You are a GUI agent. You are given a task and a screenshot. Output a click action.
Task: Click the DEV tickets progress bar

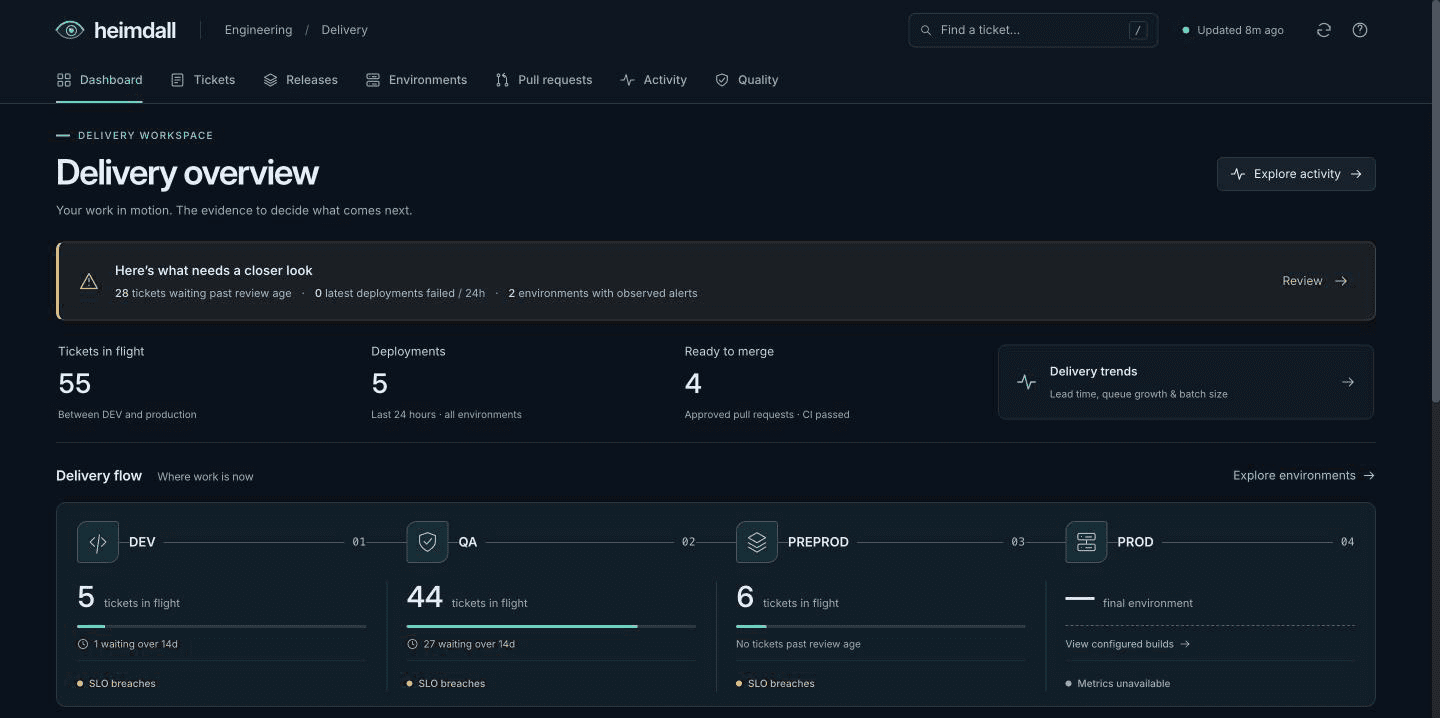pos(221,627)
